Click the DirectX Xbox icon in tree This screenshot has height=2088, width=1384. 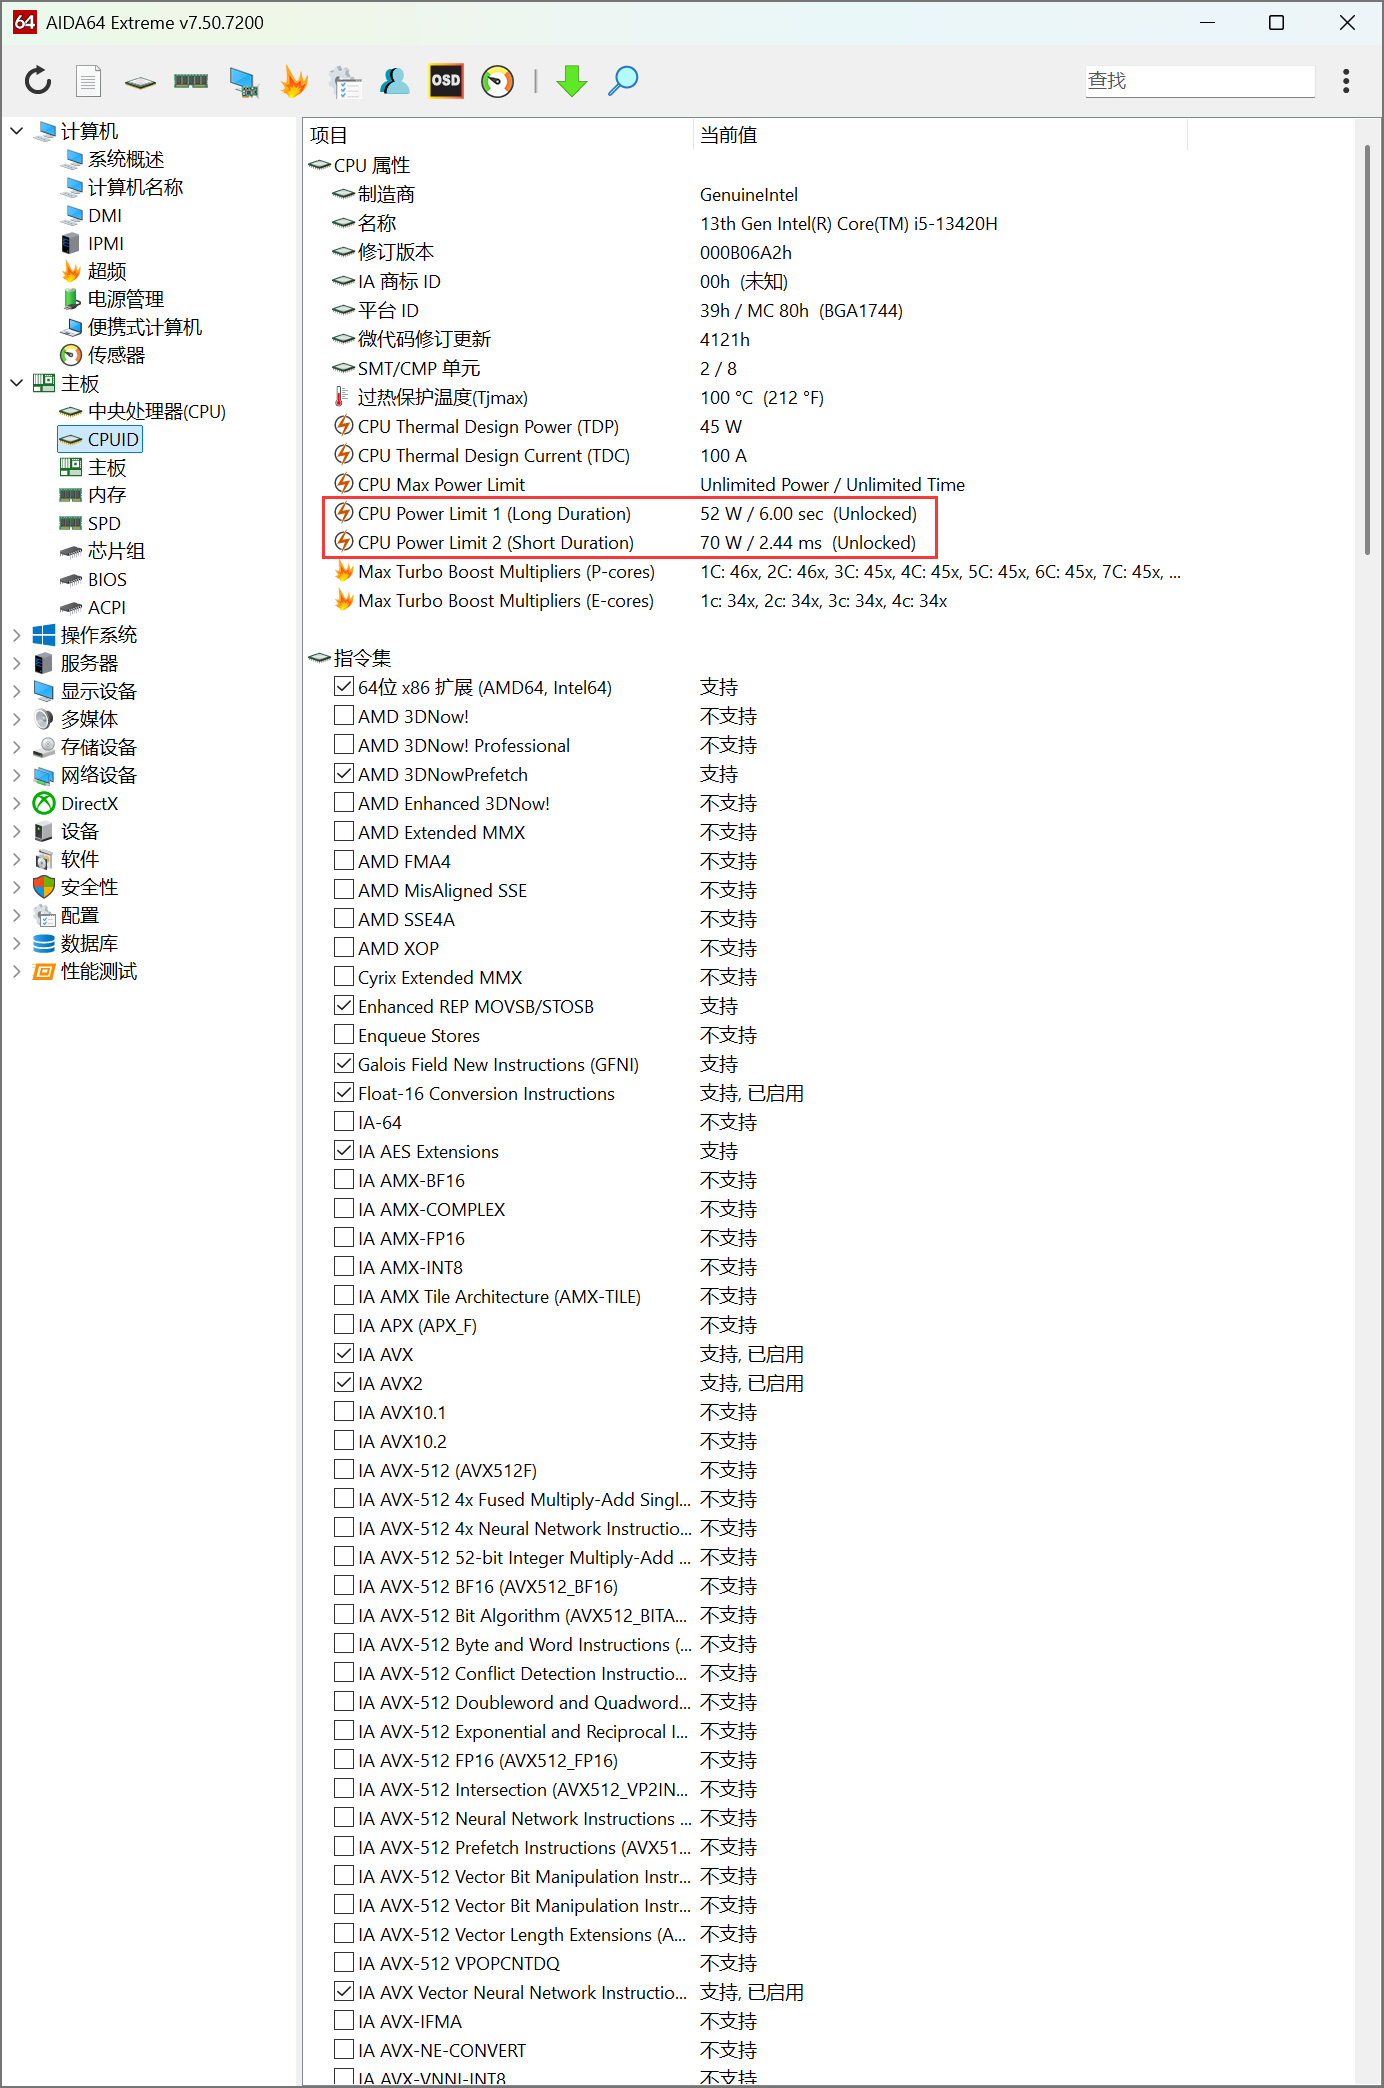(x=44, y=803)
